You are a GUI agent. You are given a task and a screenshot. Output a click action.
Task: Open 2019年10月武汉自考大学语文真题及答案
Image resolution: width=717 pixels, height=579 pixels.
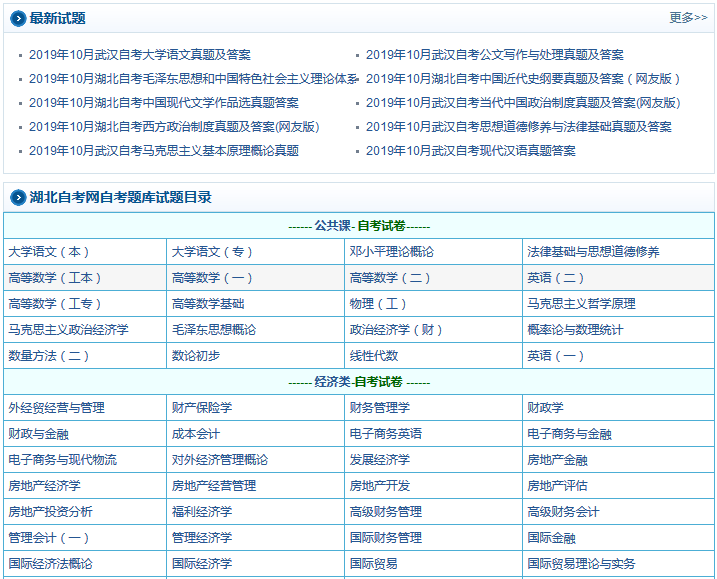(x=139, y=55)
